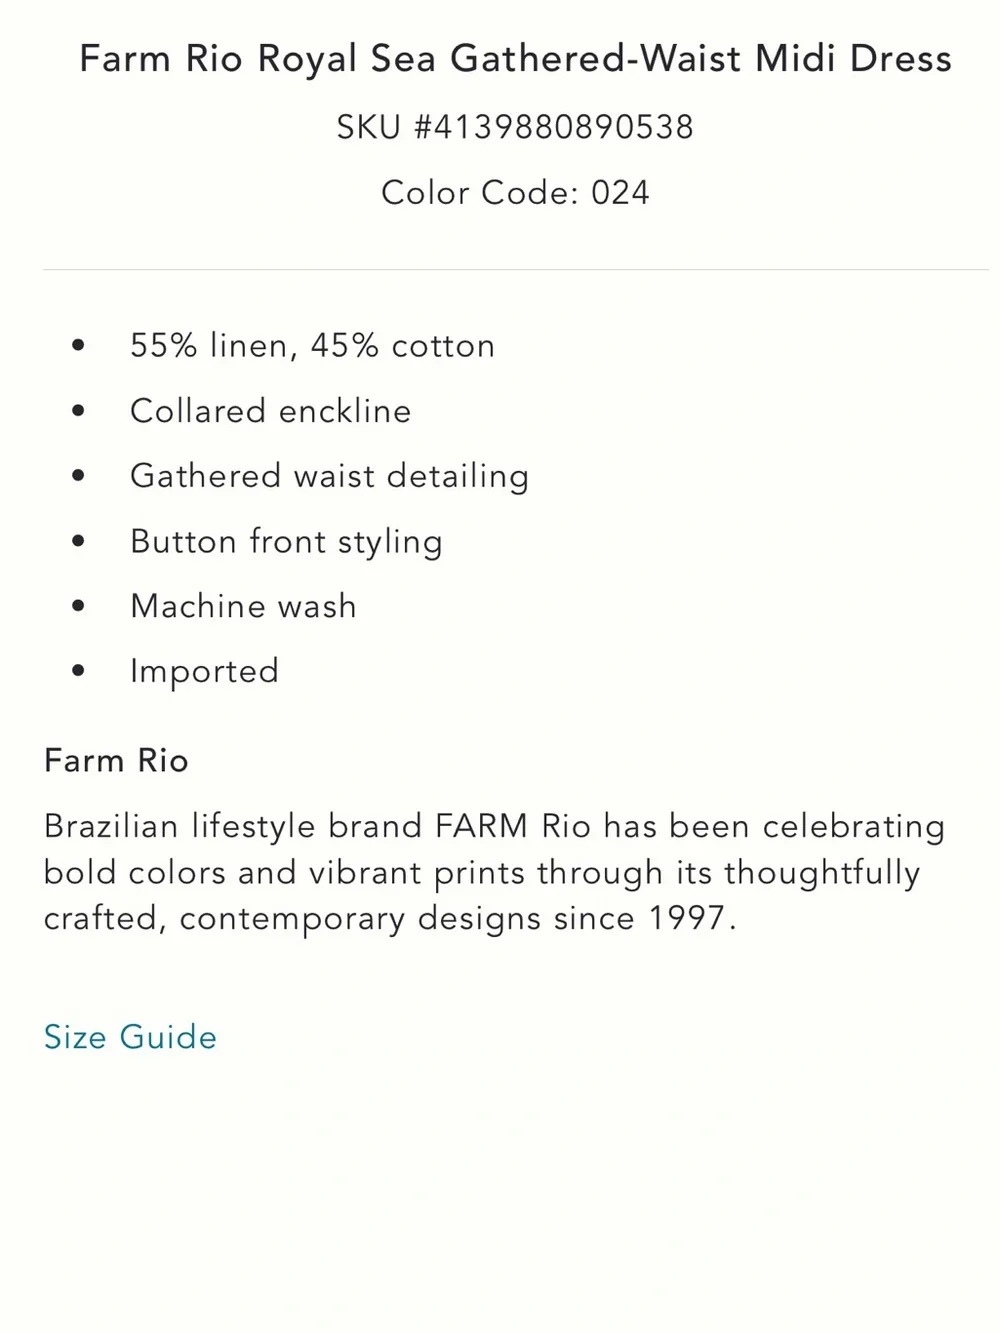Click the Imported bullet text

(x=204, y=671)
